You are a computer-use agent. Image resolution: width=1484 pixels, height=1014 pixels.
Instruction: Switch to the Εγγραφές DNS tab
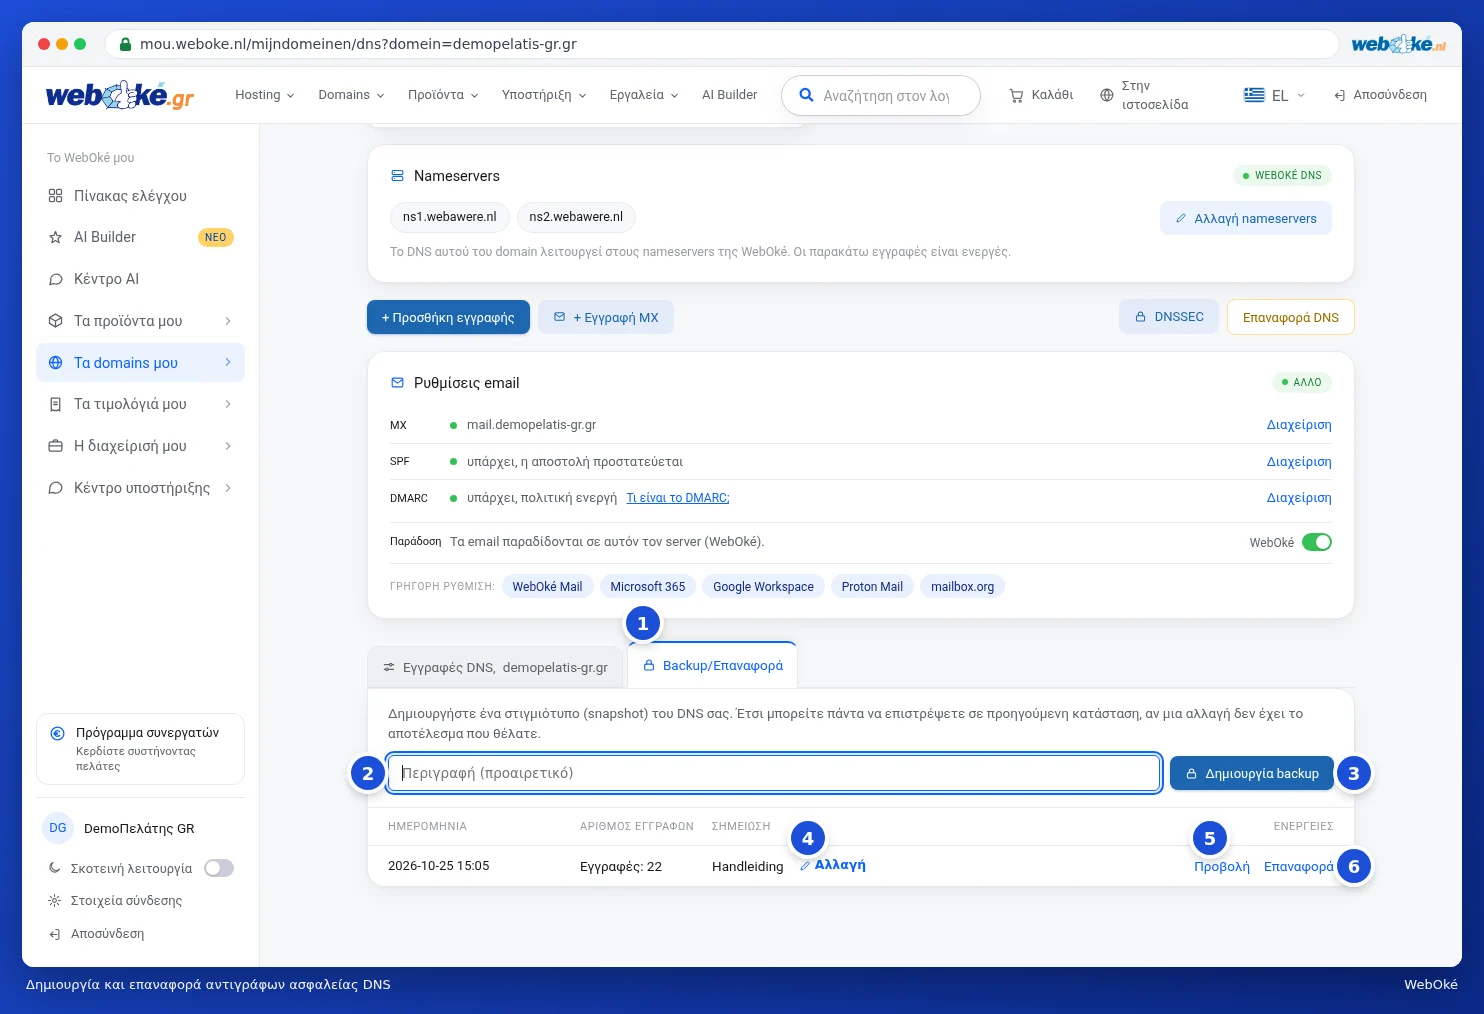click(496, 667)
